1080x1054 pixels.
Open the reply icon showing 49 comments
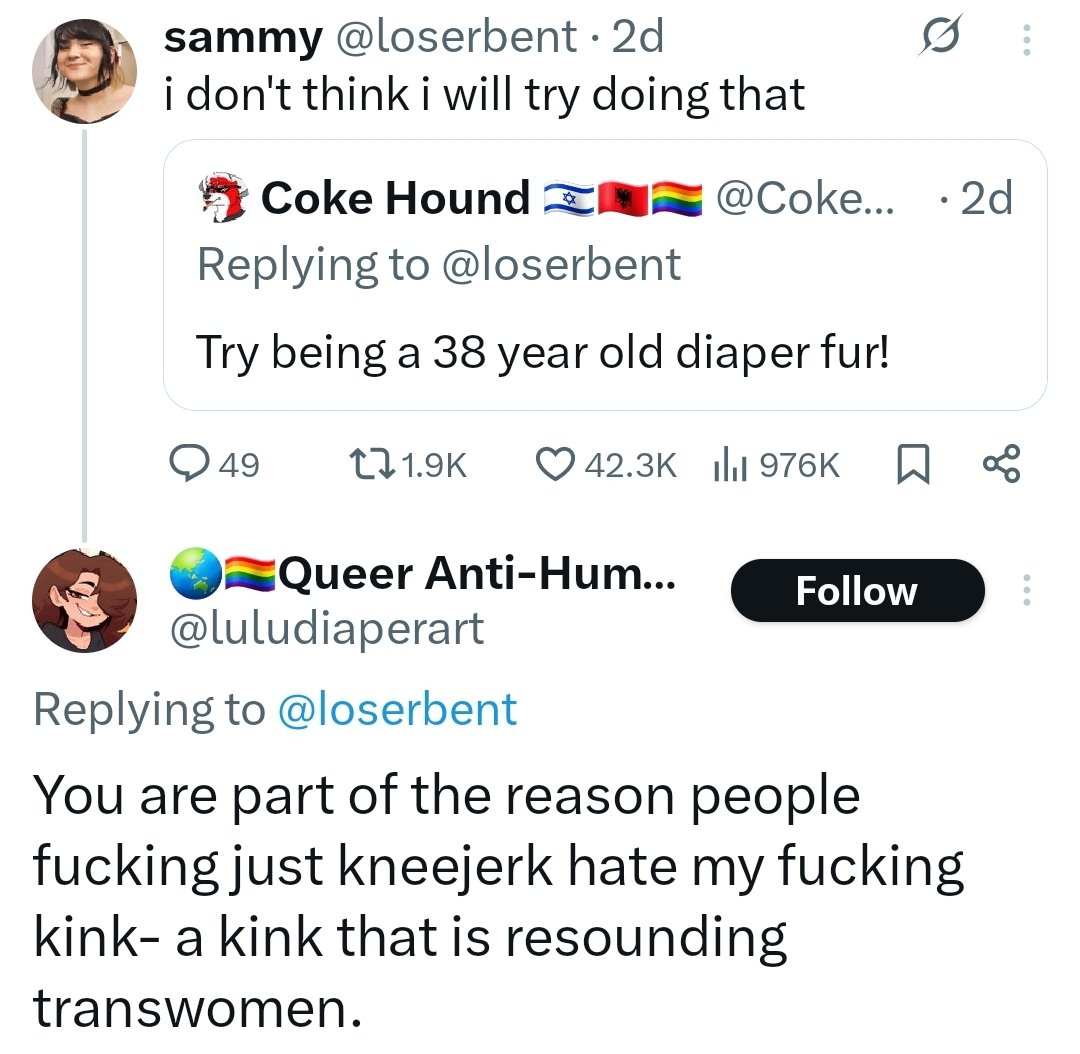(214, 464)
